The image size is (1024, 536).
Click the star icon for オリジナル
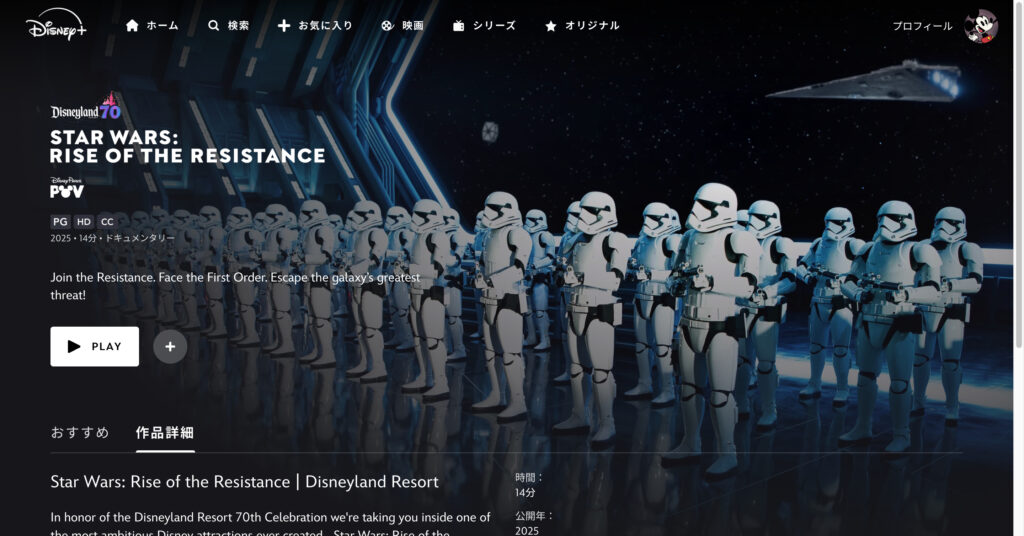click(551, 26)
